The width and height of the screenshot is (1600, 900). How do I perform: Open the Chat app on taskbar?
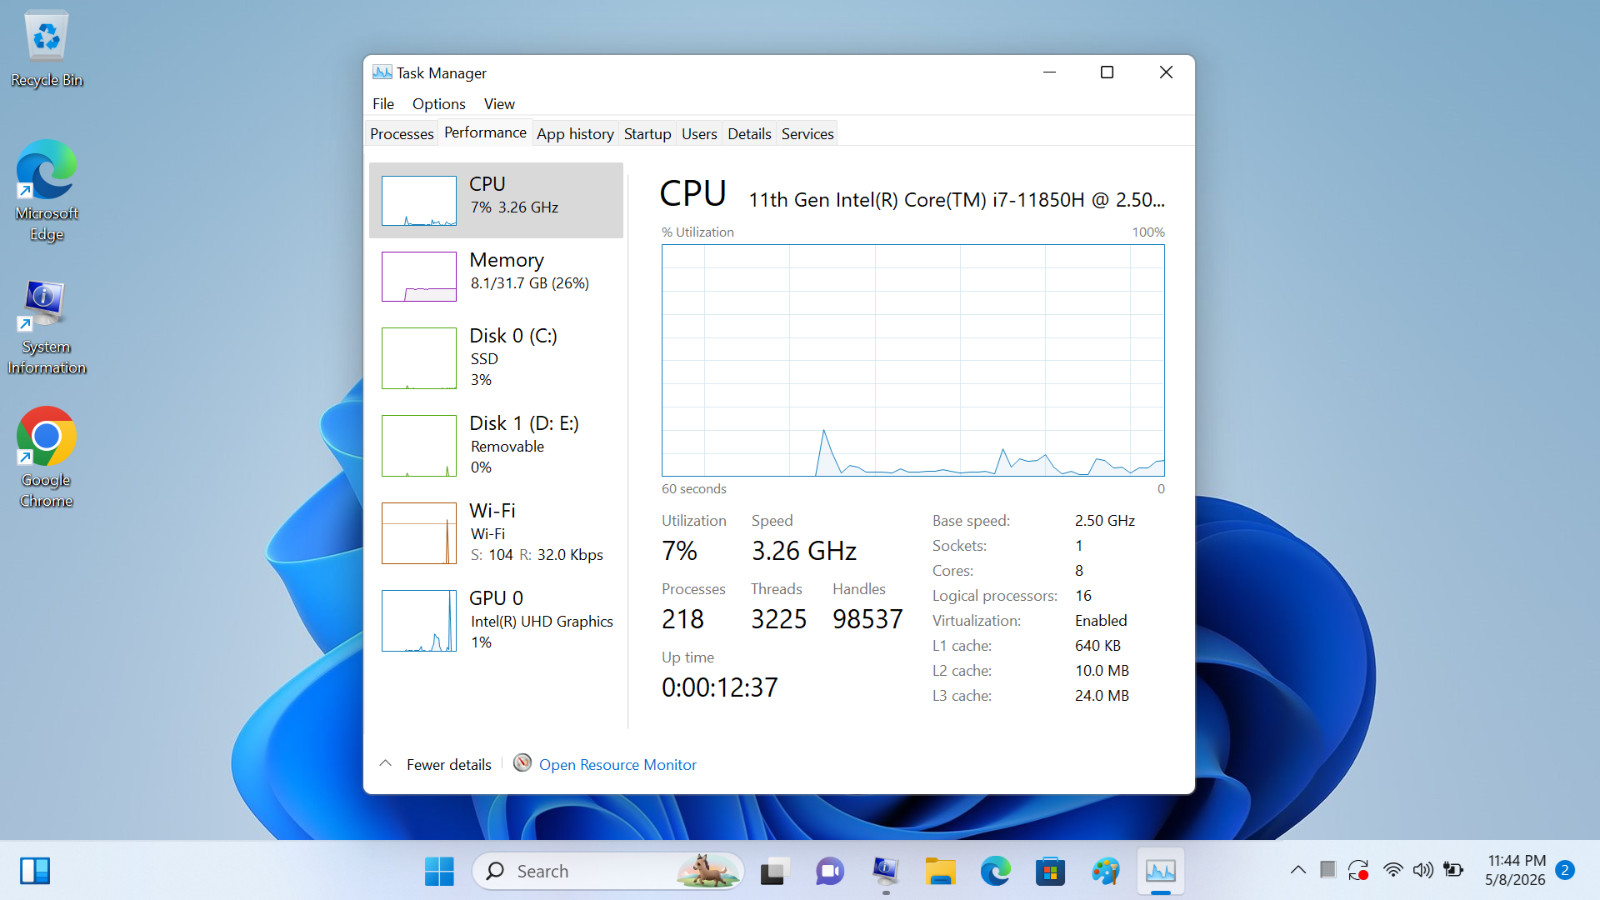(x=829, y=871)
